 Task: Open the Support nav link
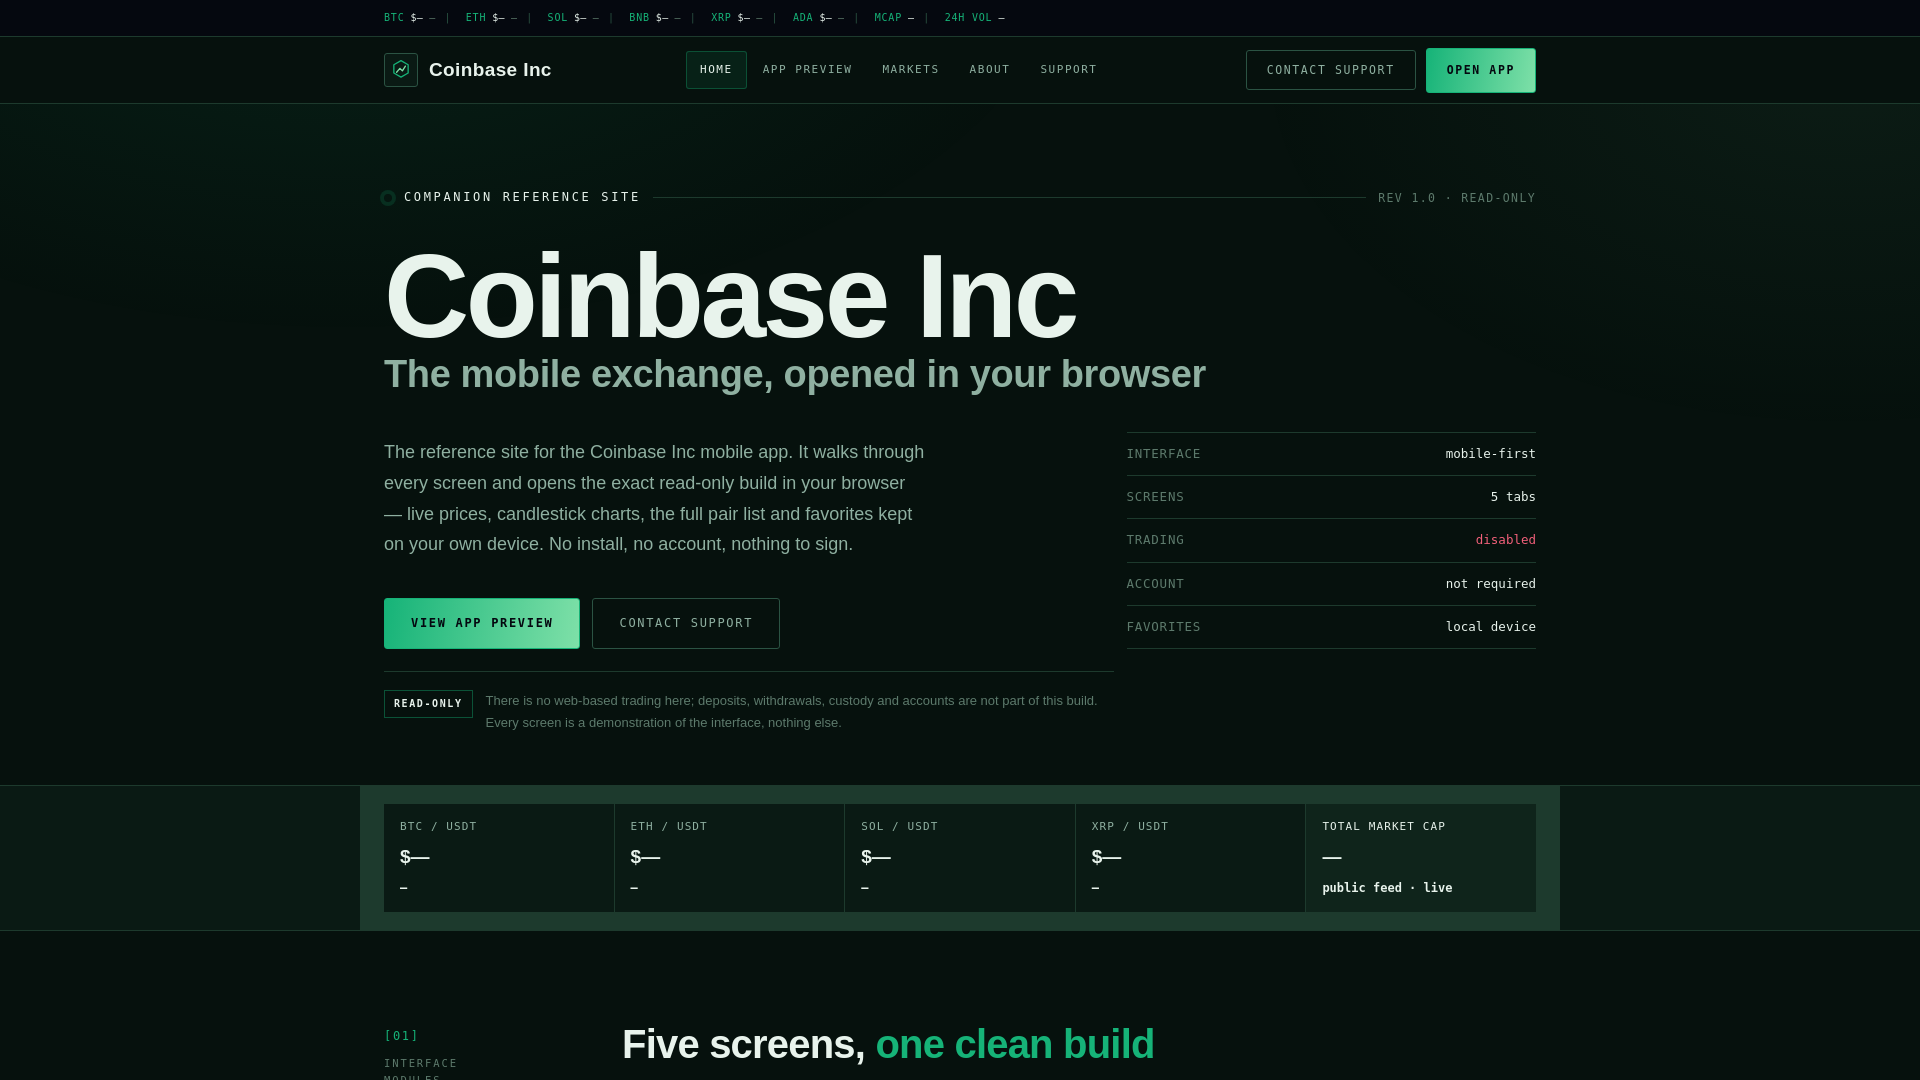point(1069,70)
